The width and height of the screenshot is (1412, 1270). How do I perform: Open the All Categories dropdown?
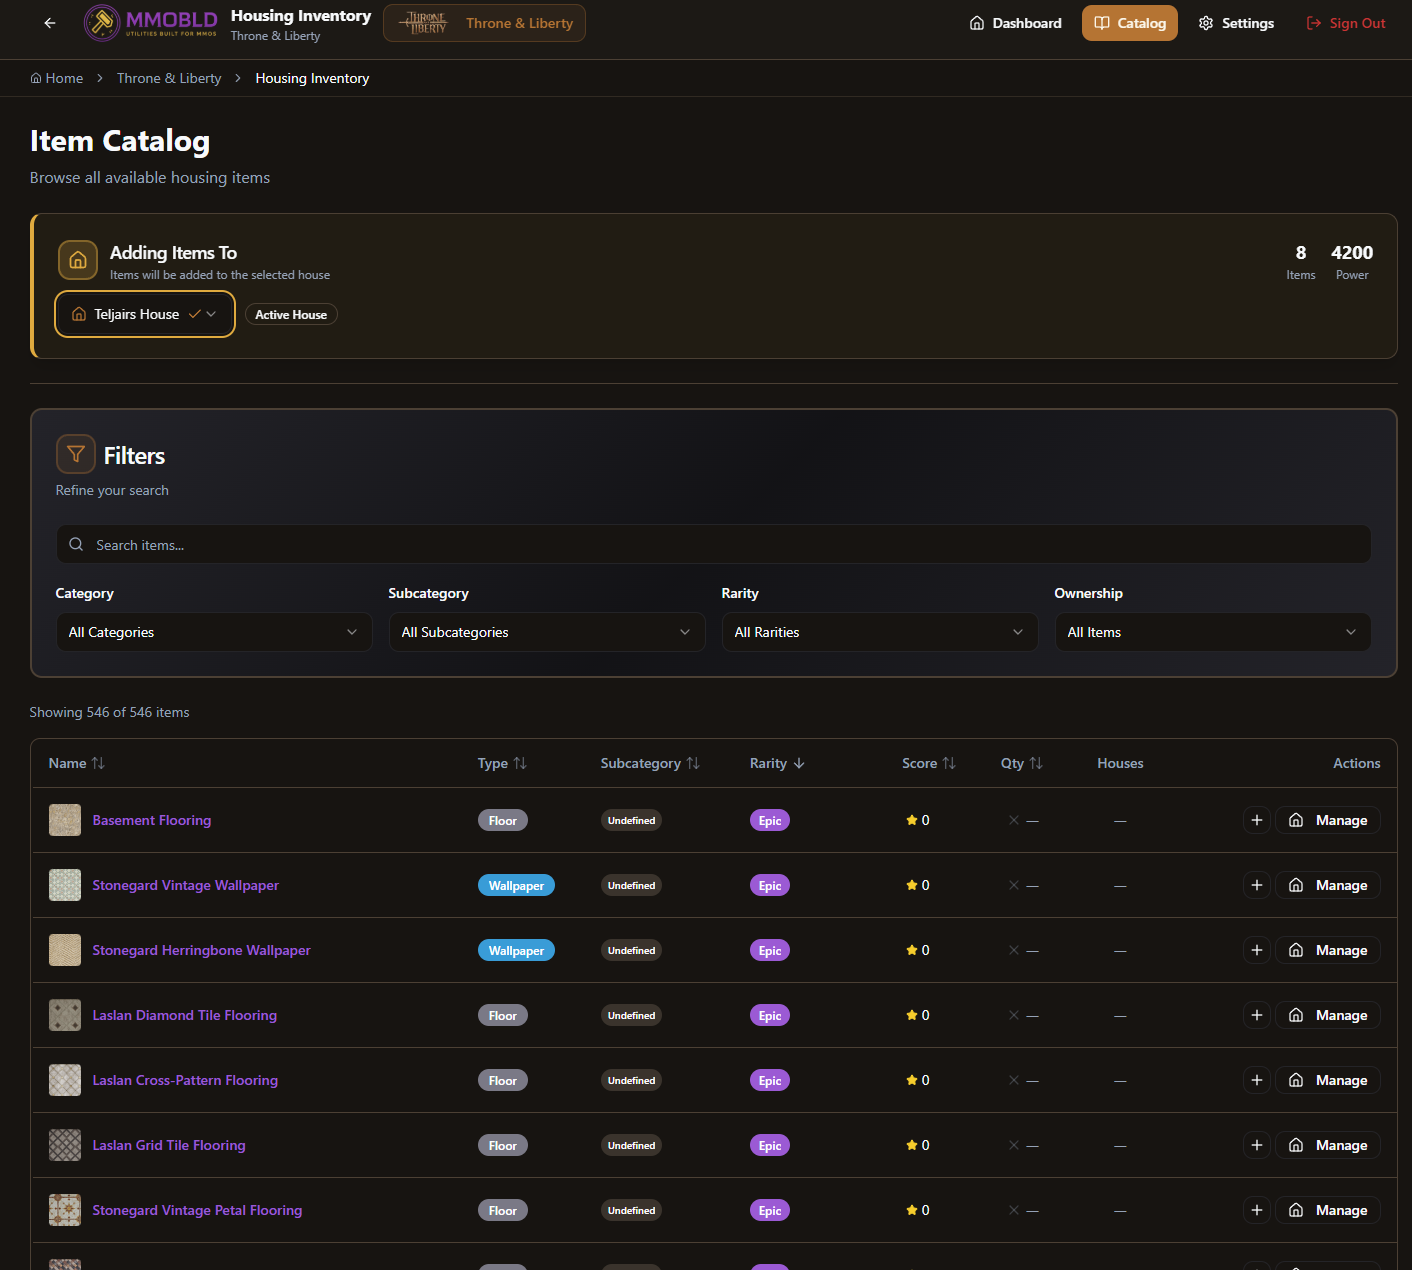(x=214, y=632)
